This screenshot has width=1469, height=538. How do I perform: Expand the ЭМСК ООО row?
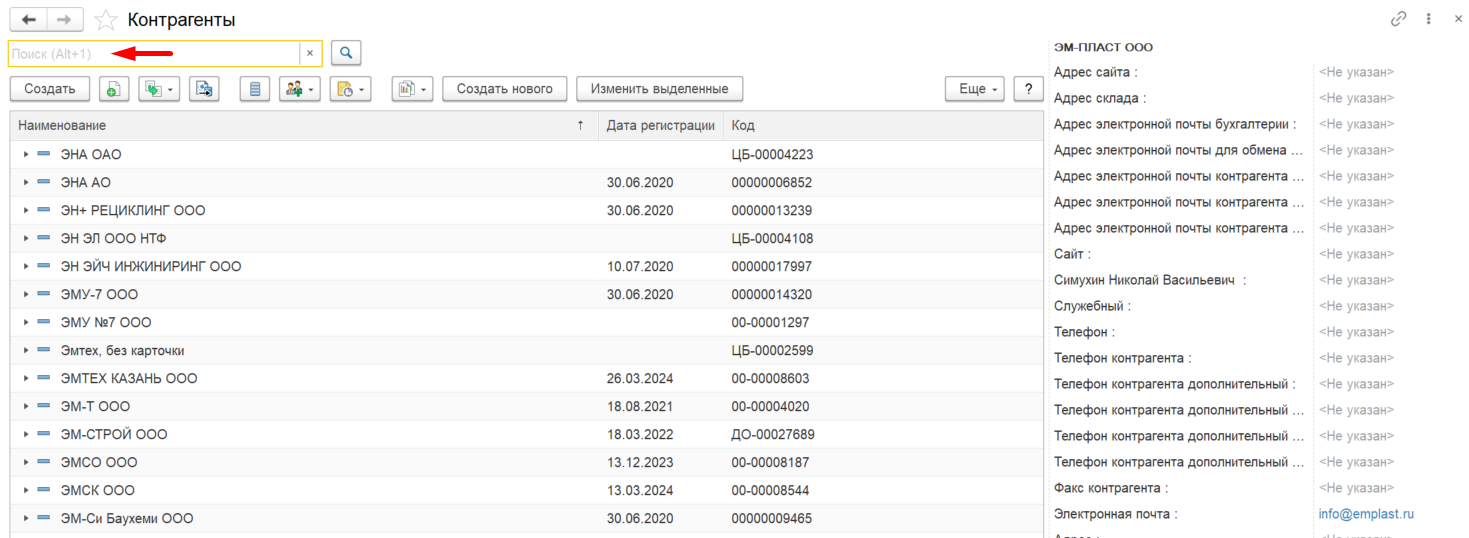[26, 491]
